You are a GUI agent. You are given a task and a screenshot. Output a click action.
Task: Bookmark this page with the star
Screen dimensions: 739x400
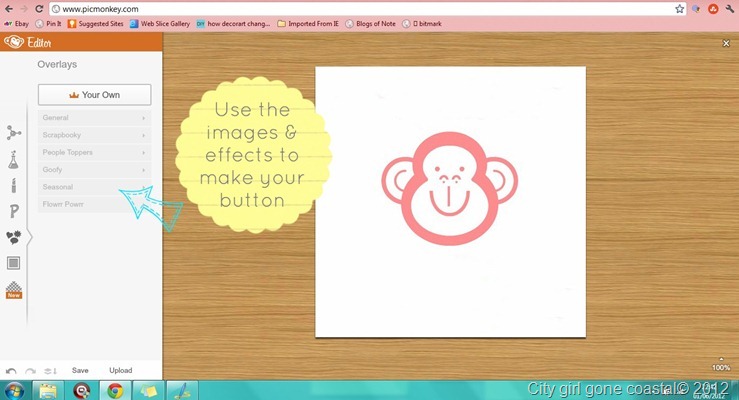coord(679,8)
